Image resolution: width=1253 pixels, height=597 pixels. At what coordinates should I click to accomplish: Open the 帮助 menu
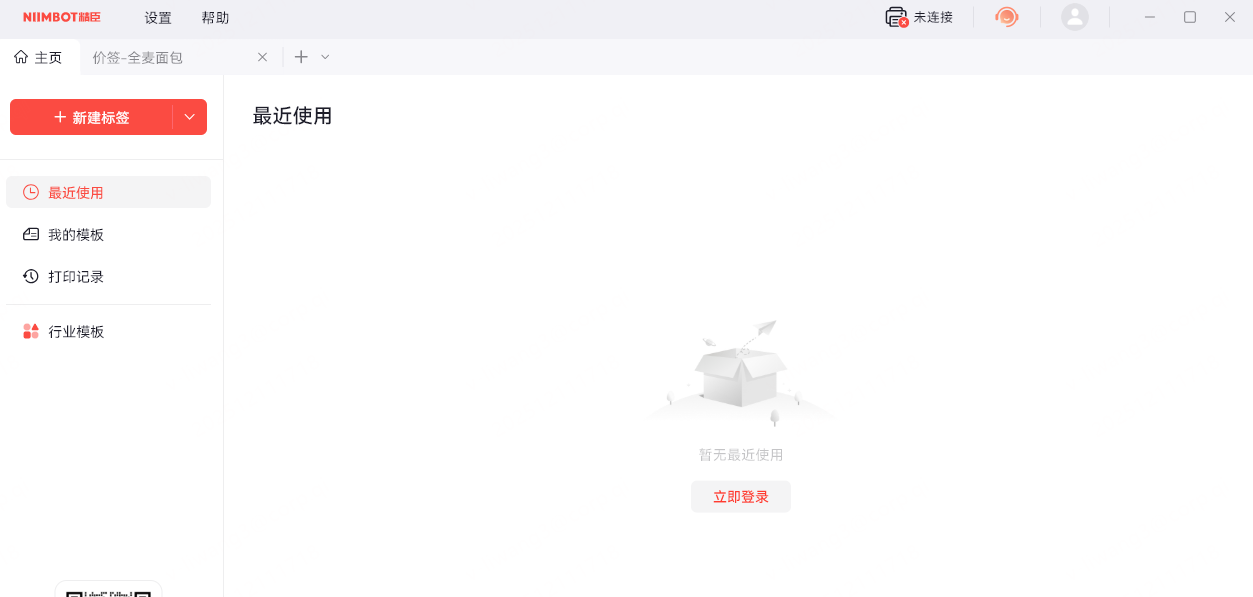tap(215, 18)
